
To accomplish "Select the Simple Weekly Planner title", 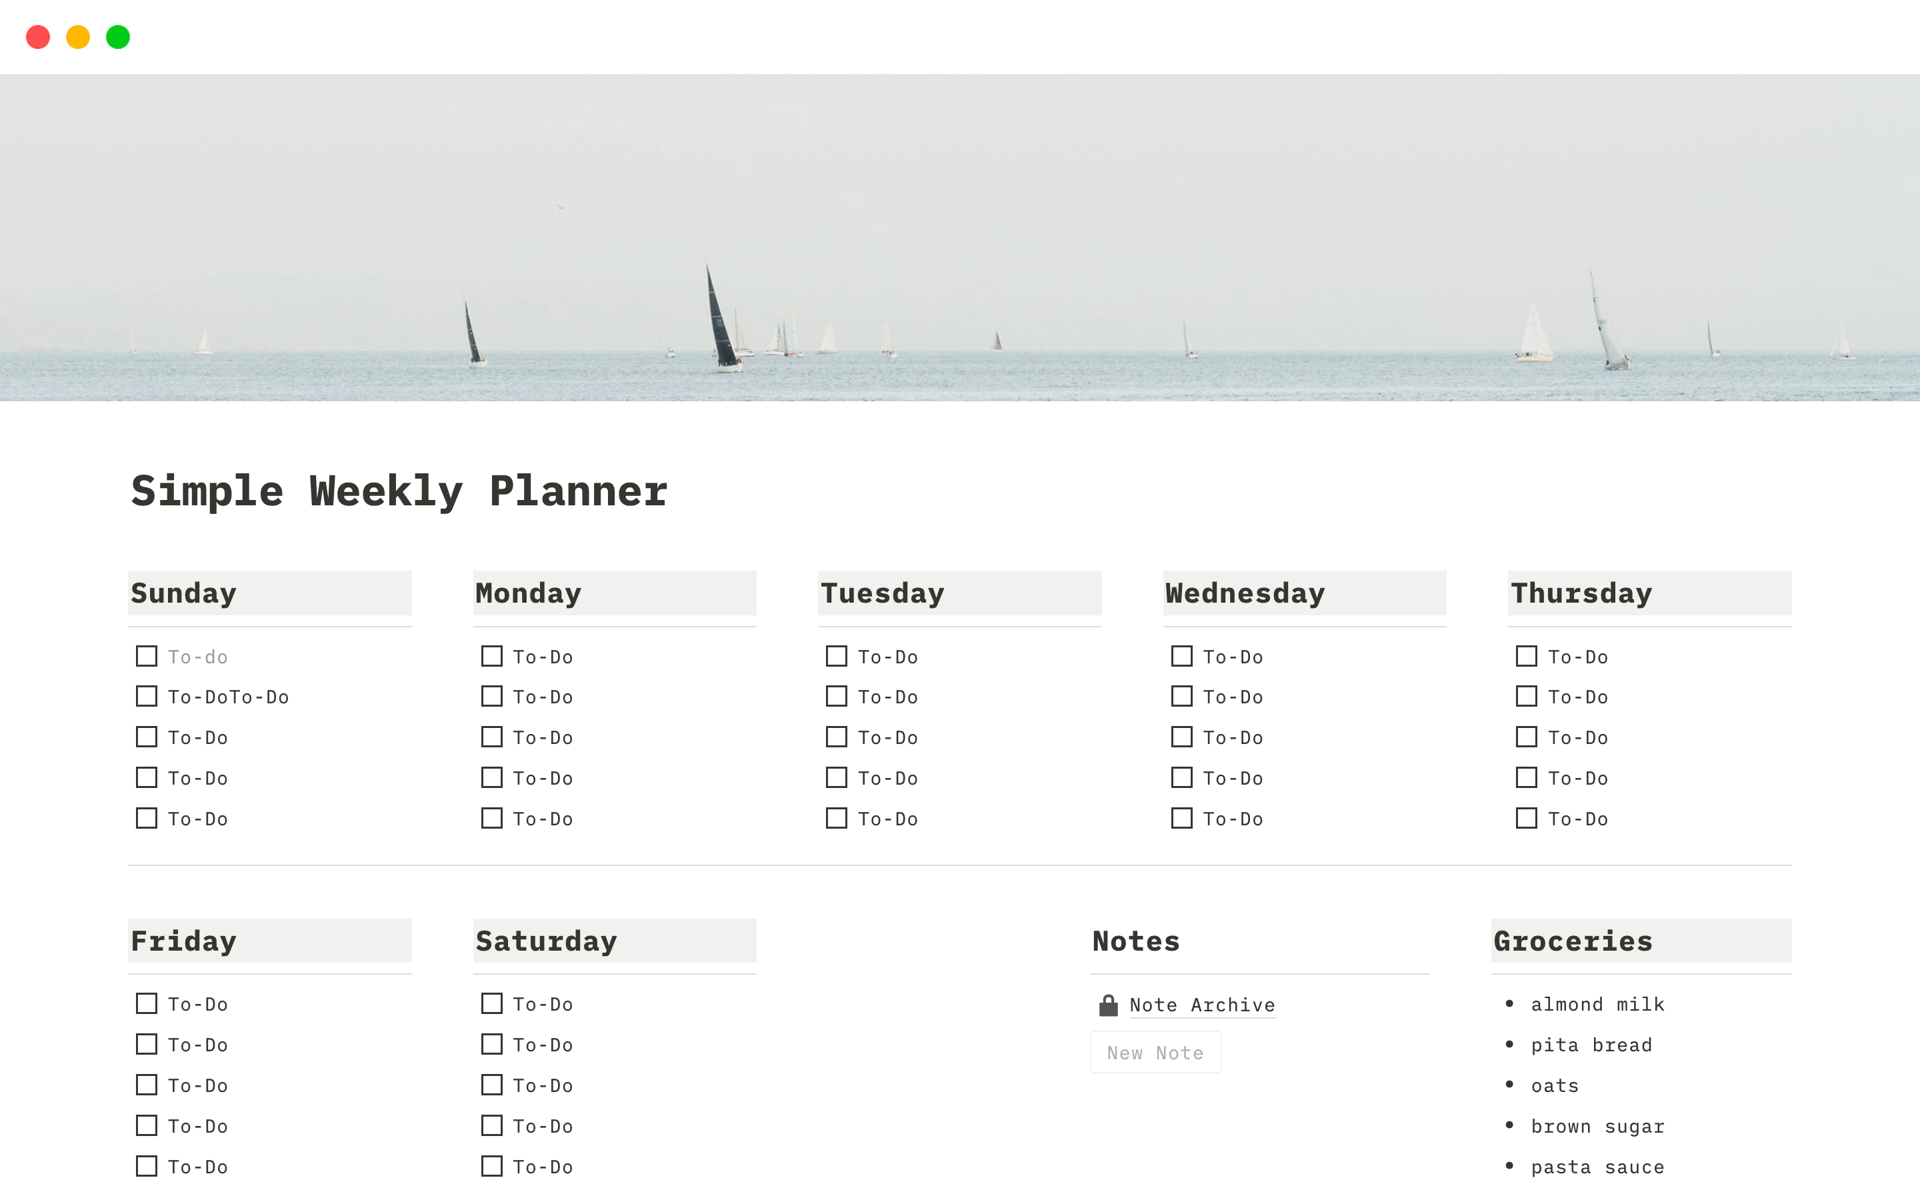I will click(x=397, y=489).
